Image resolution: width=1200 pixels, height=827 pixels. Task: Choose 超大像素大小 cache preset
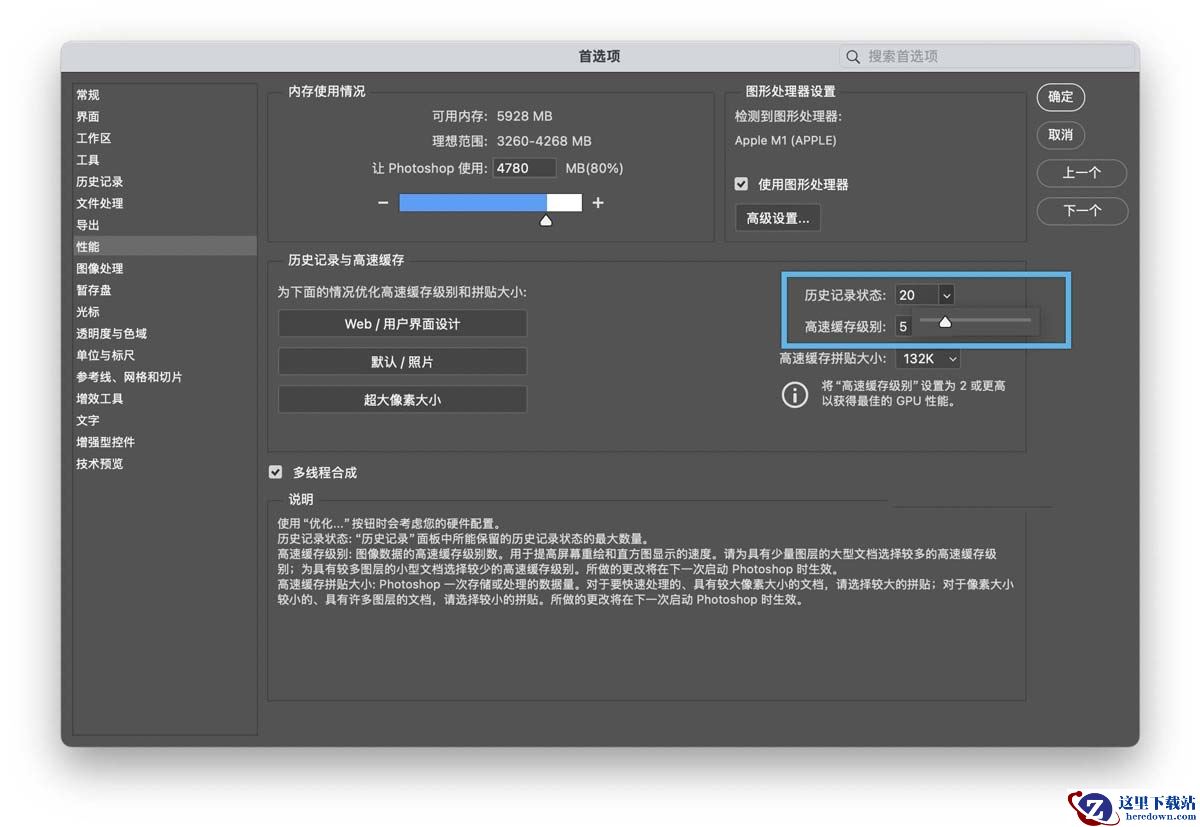(402, 400)
